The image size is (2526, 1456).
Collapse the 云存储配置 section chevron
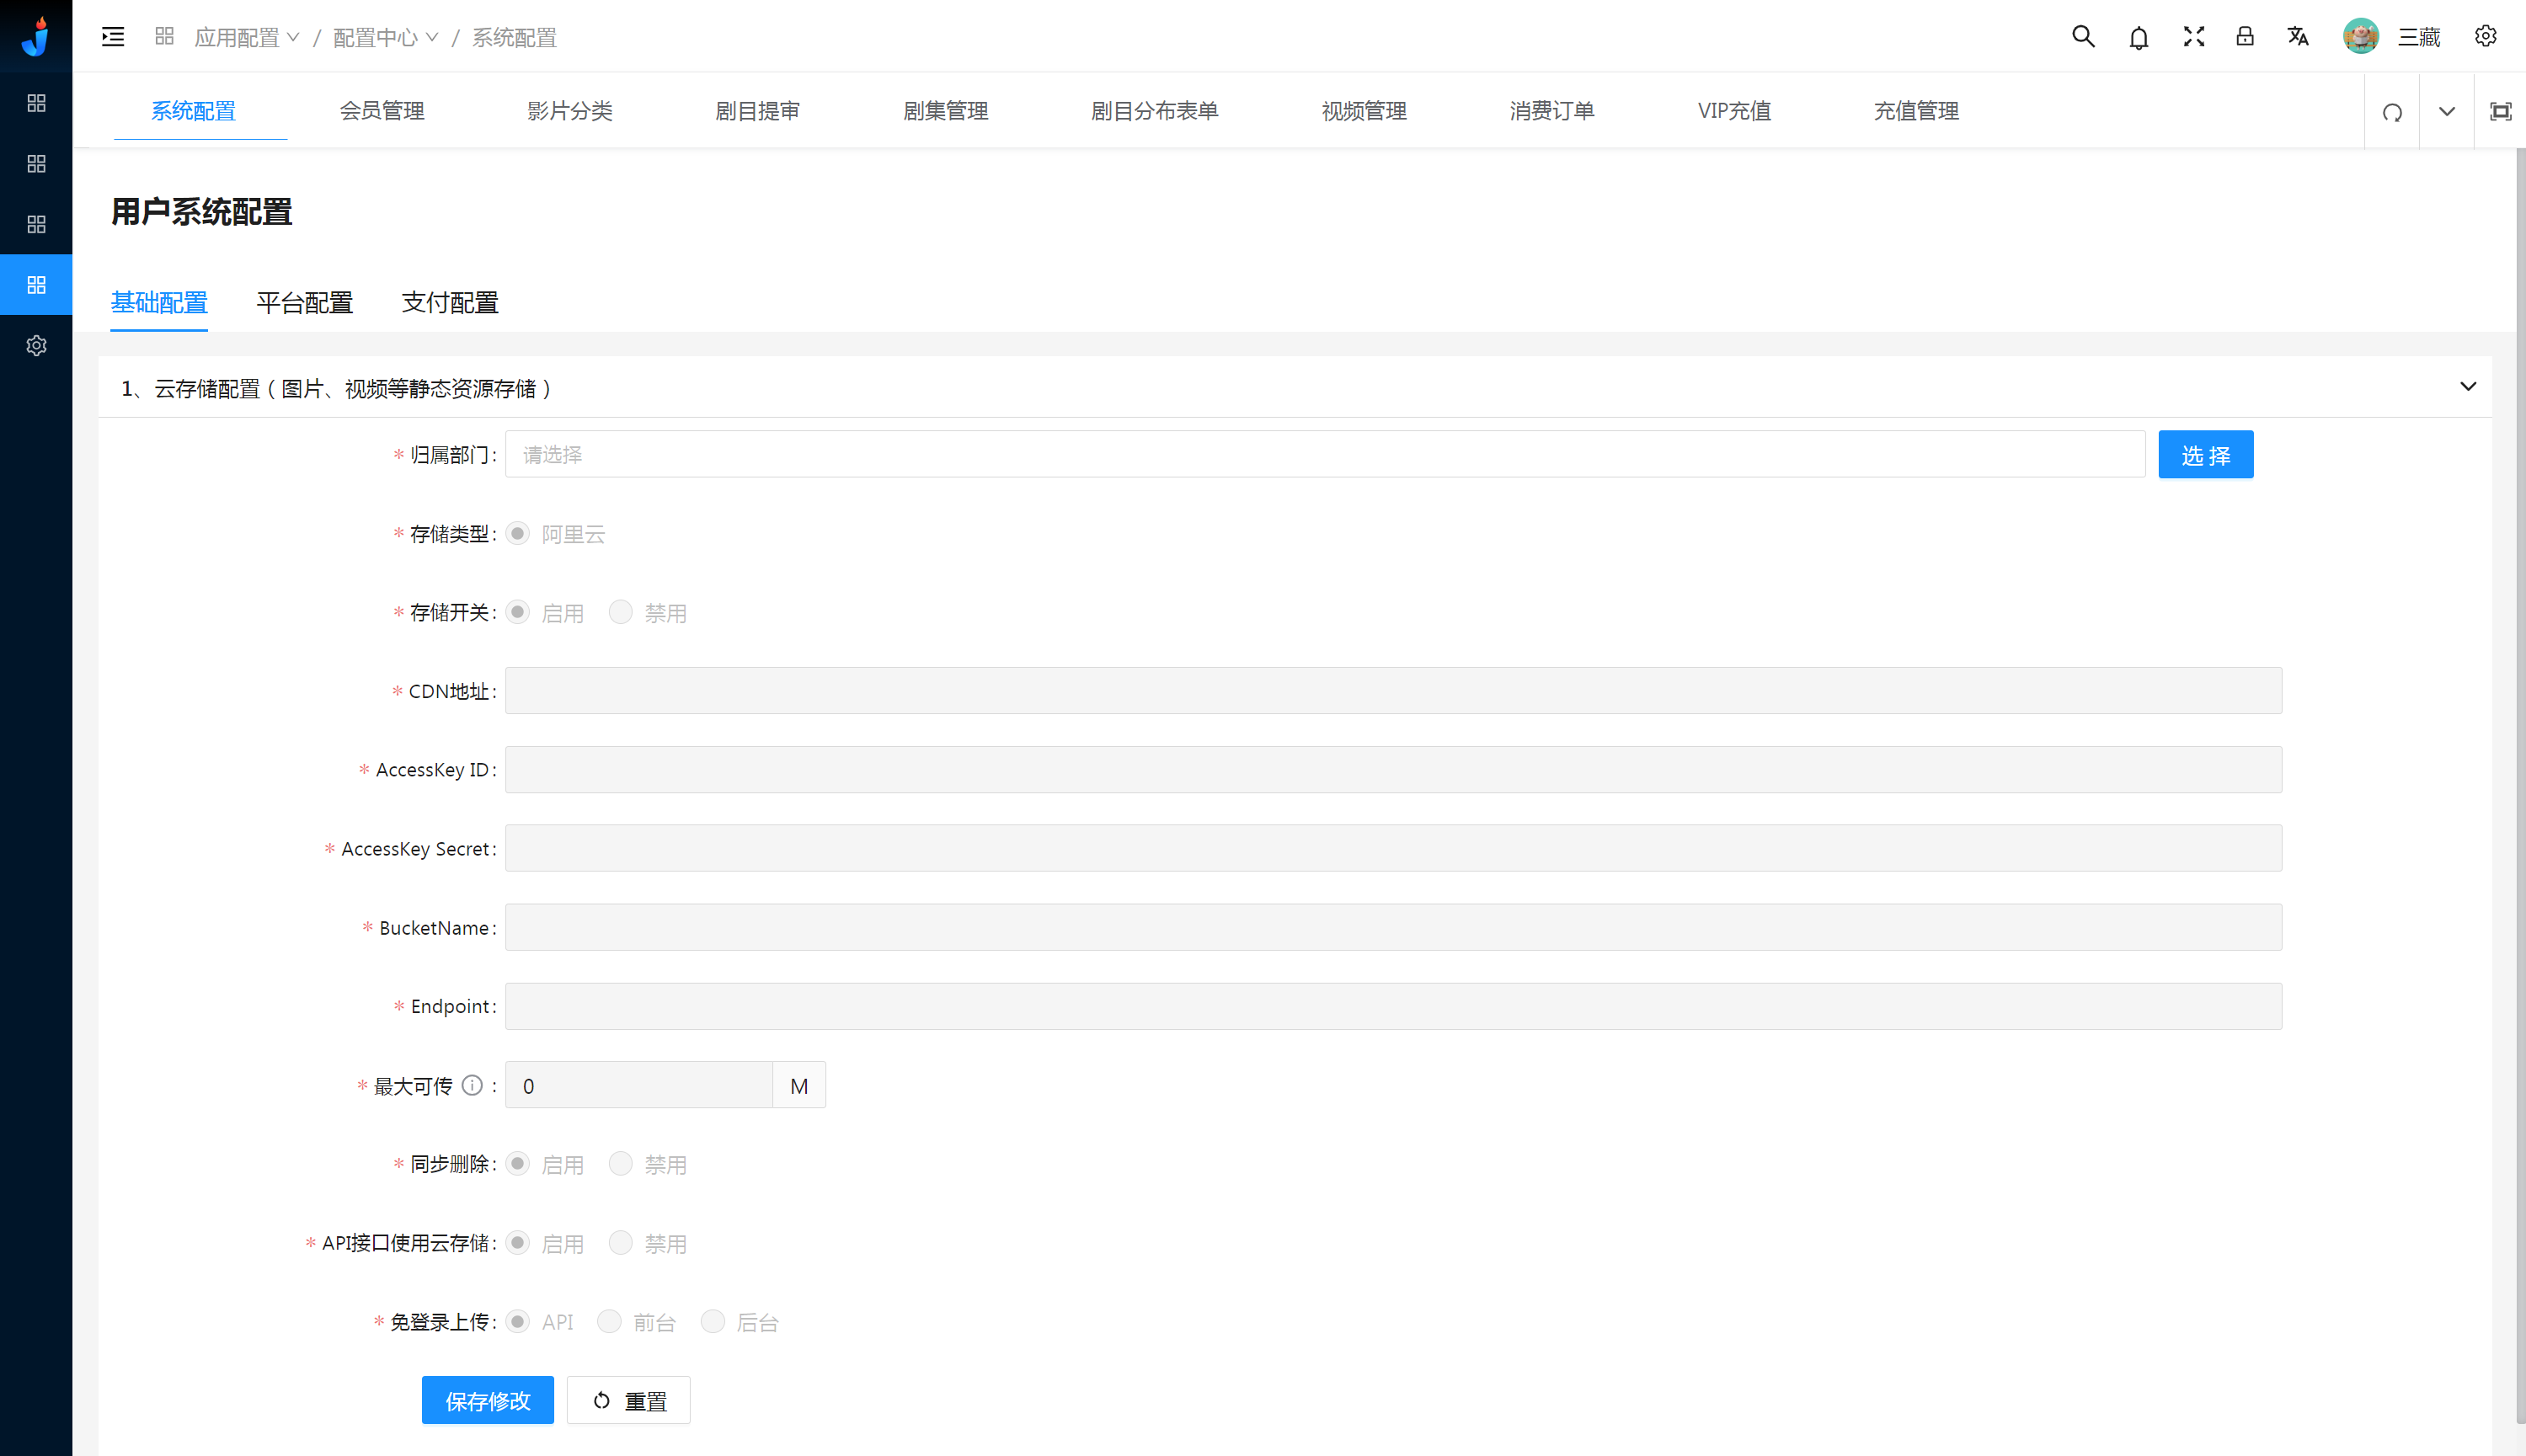tap(2468, 387)
